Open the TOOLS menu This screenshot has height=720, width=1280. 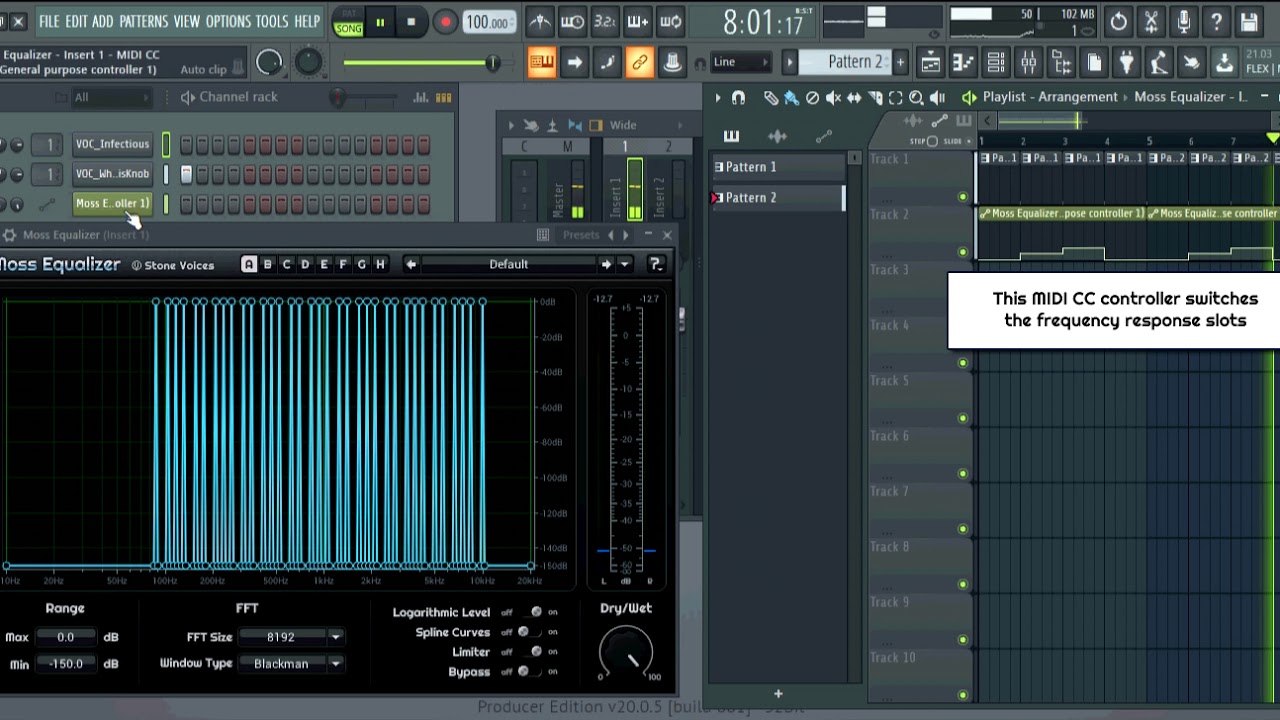coord(272,21)
